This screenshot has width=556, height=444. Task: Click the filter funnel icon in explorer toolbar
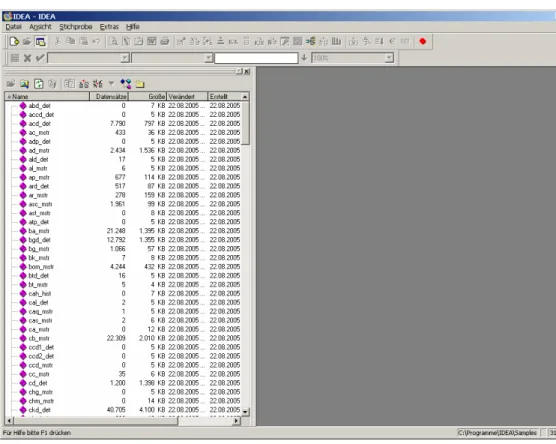[111, 84]
